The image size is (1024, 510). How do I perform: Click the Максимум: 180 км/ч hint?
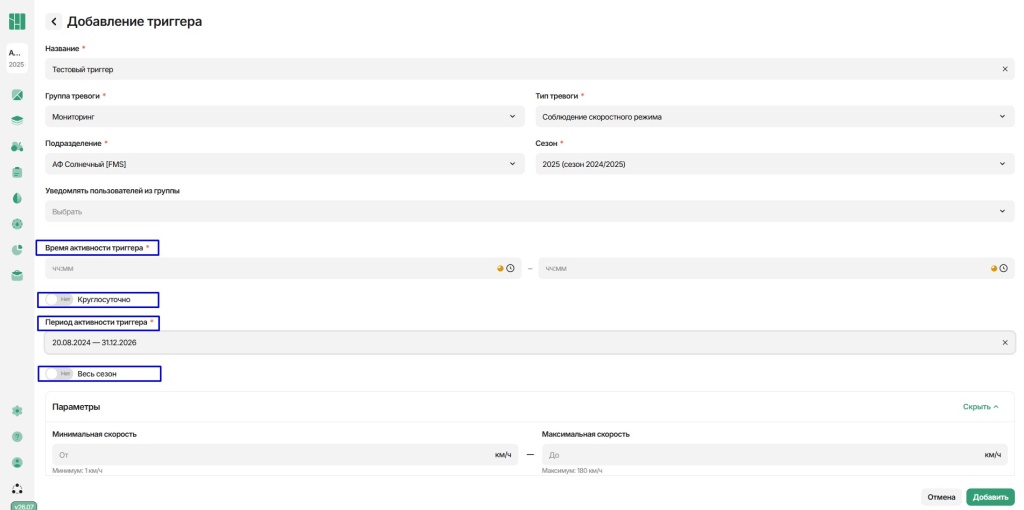pyautogui.click(x=571, y=470)
